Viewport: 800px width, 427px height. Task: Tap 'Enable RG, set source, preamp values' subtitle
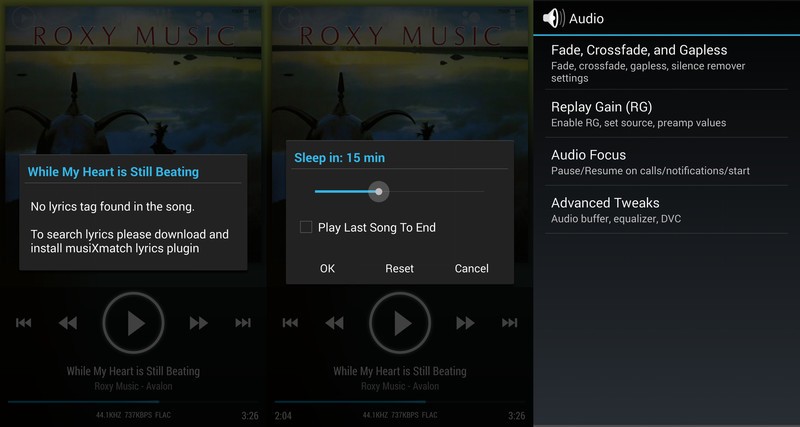[638, 123]
